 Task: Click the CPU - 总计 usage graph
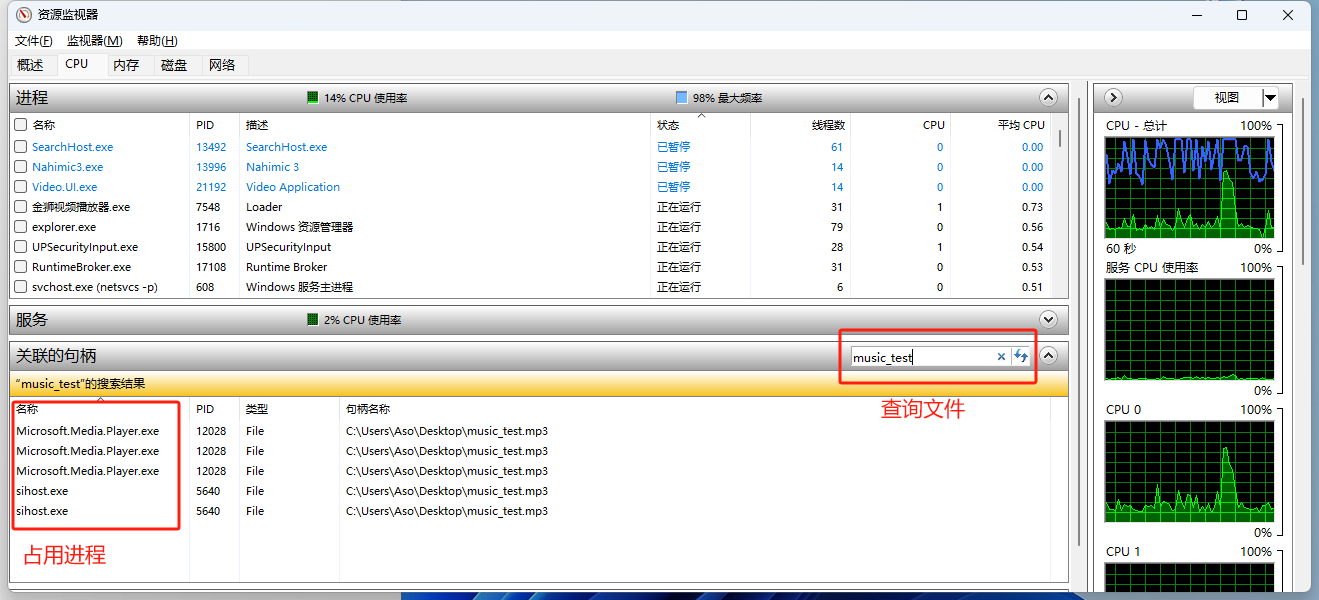(x=1189, y=188)
